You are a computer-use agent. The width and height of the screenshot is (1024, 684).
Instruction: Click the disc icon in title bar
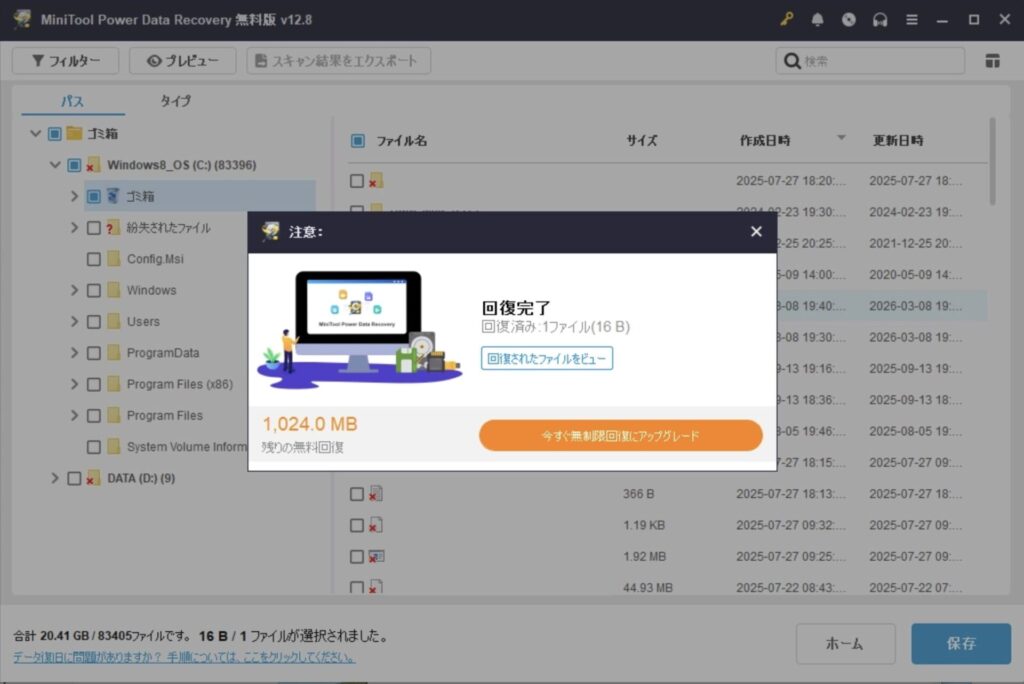click(x=848, y=19)
